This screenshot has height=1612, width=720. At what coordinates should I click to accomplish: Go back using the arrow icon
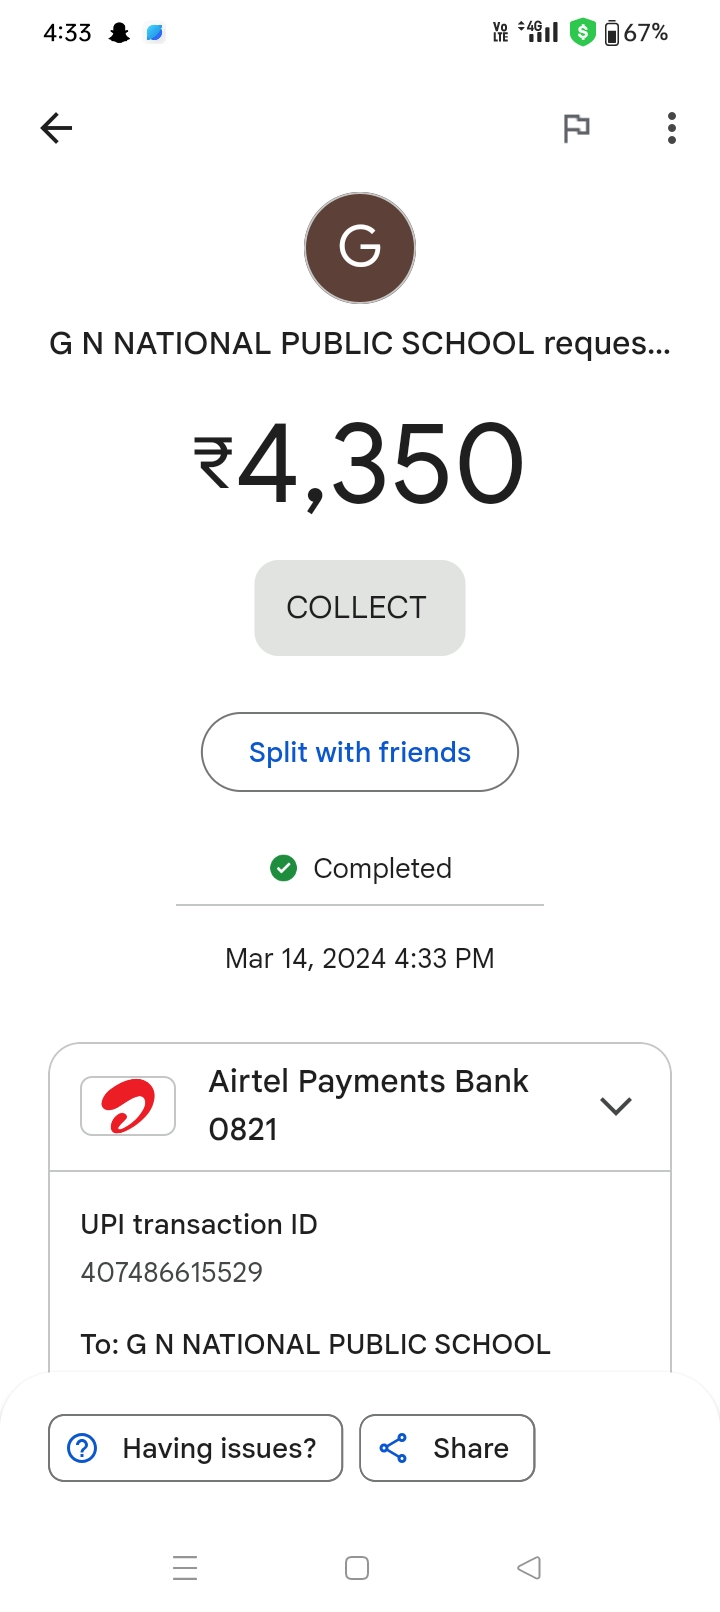click(56, 128)
